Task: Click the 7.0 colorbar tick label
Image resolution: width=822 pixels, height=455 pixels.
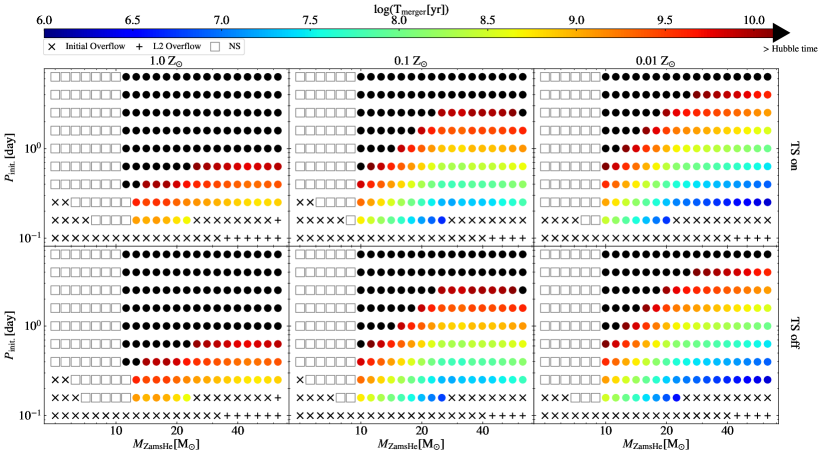Action: tap(221, 20)
